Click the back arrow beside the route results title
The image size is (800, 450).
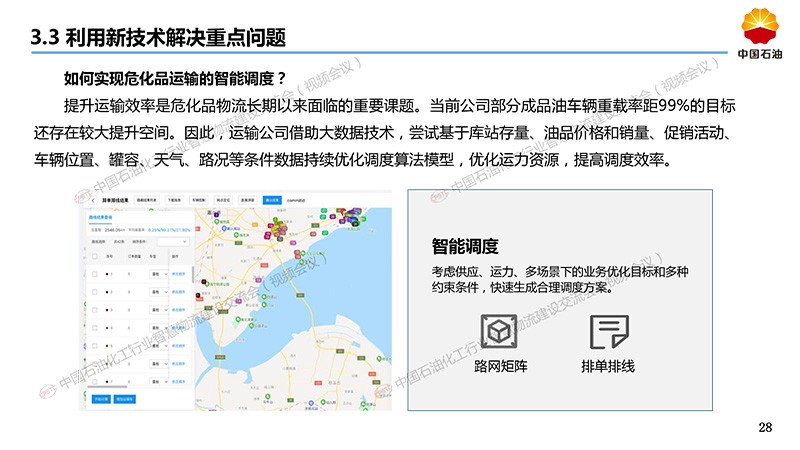pos(93,201)
